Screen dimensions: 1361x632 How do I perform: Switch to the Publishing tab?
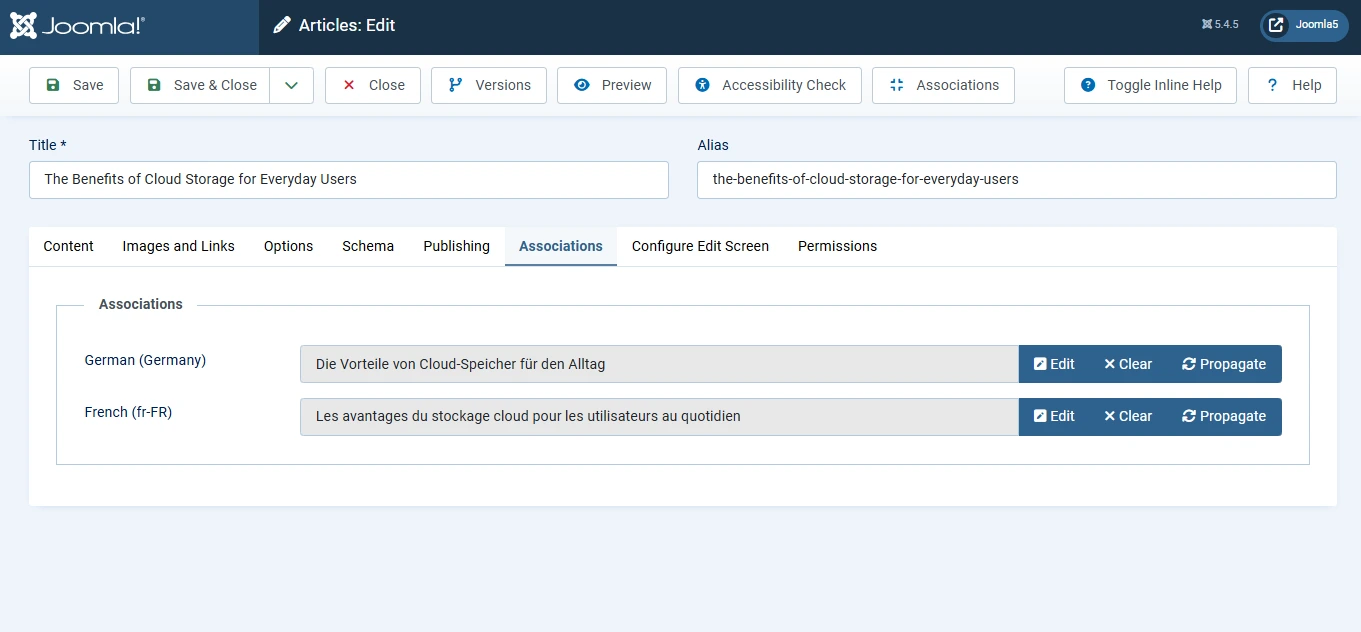pyautogui.click(x=457, y=246)
